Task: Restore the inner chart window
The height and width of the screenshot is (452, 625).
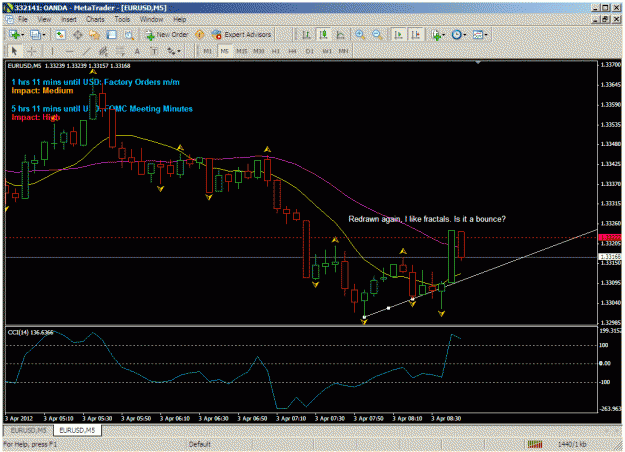Action: [x=606, y=19]
